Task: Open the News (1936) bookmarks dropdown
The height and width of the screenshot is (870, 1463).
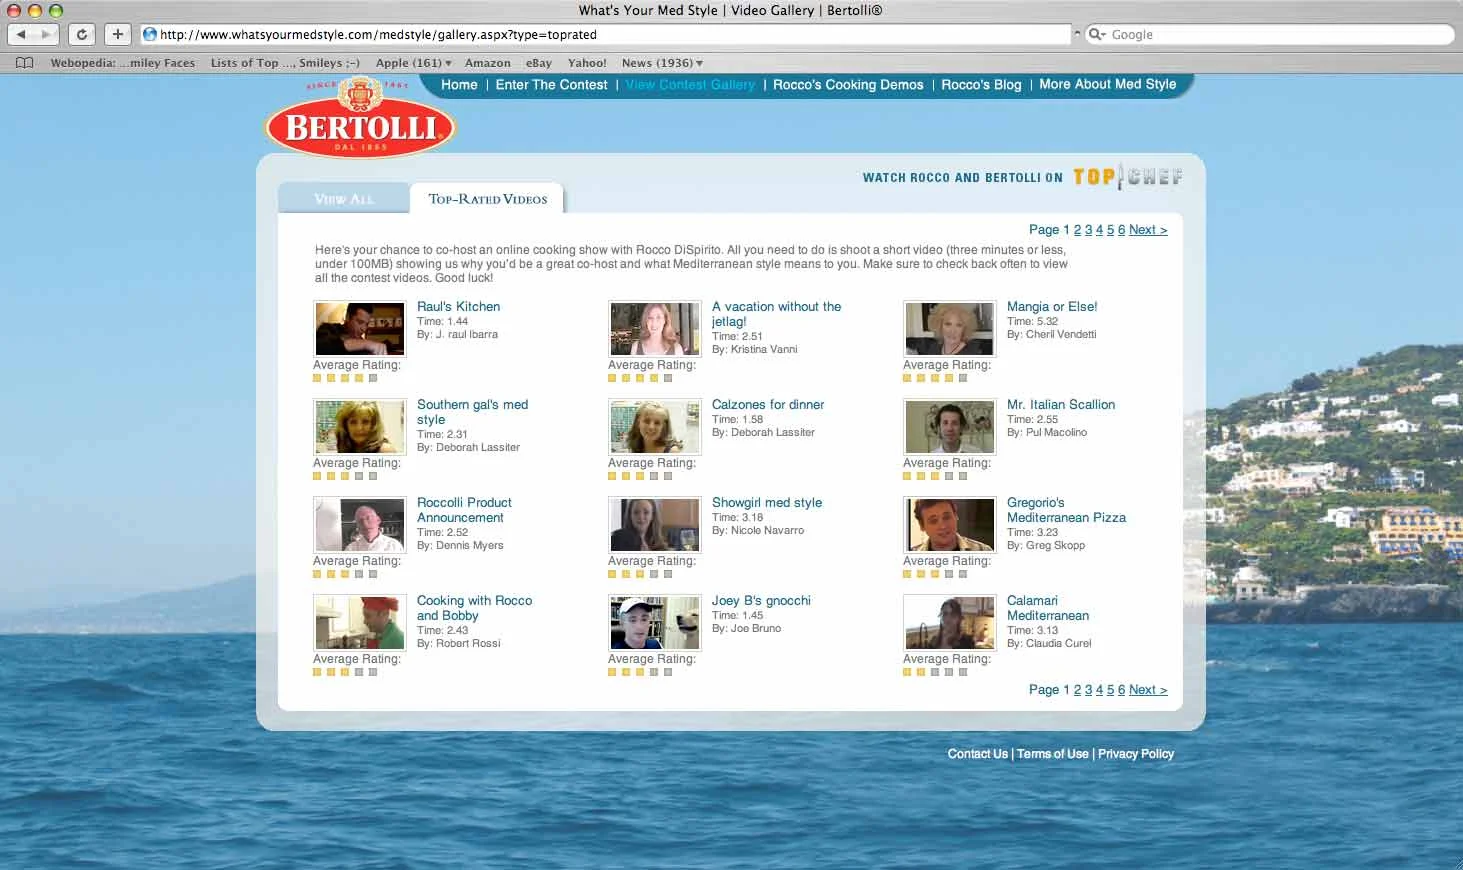Action: coord(662,63)
